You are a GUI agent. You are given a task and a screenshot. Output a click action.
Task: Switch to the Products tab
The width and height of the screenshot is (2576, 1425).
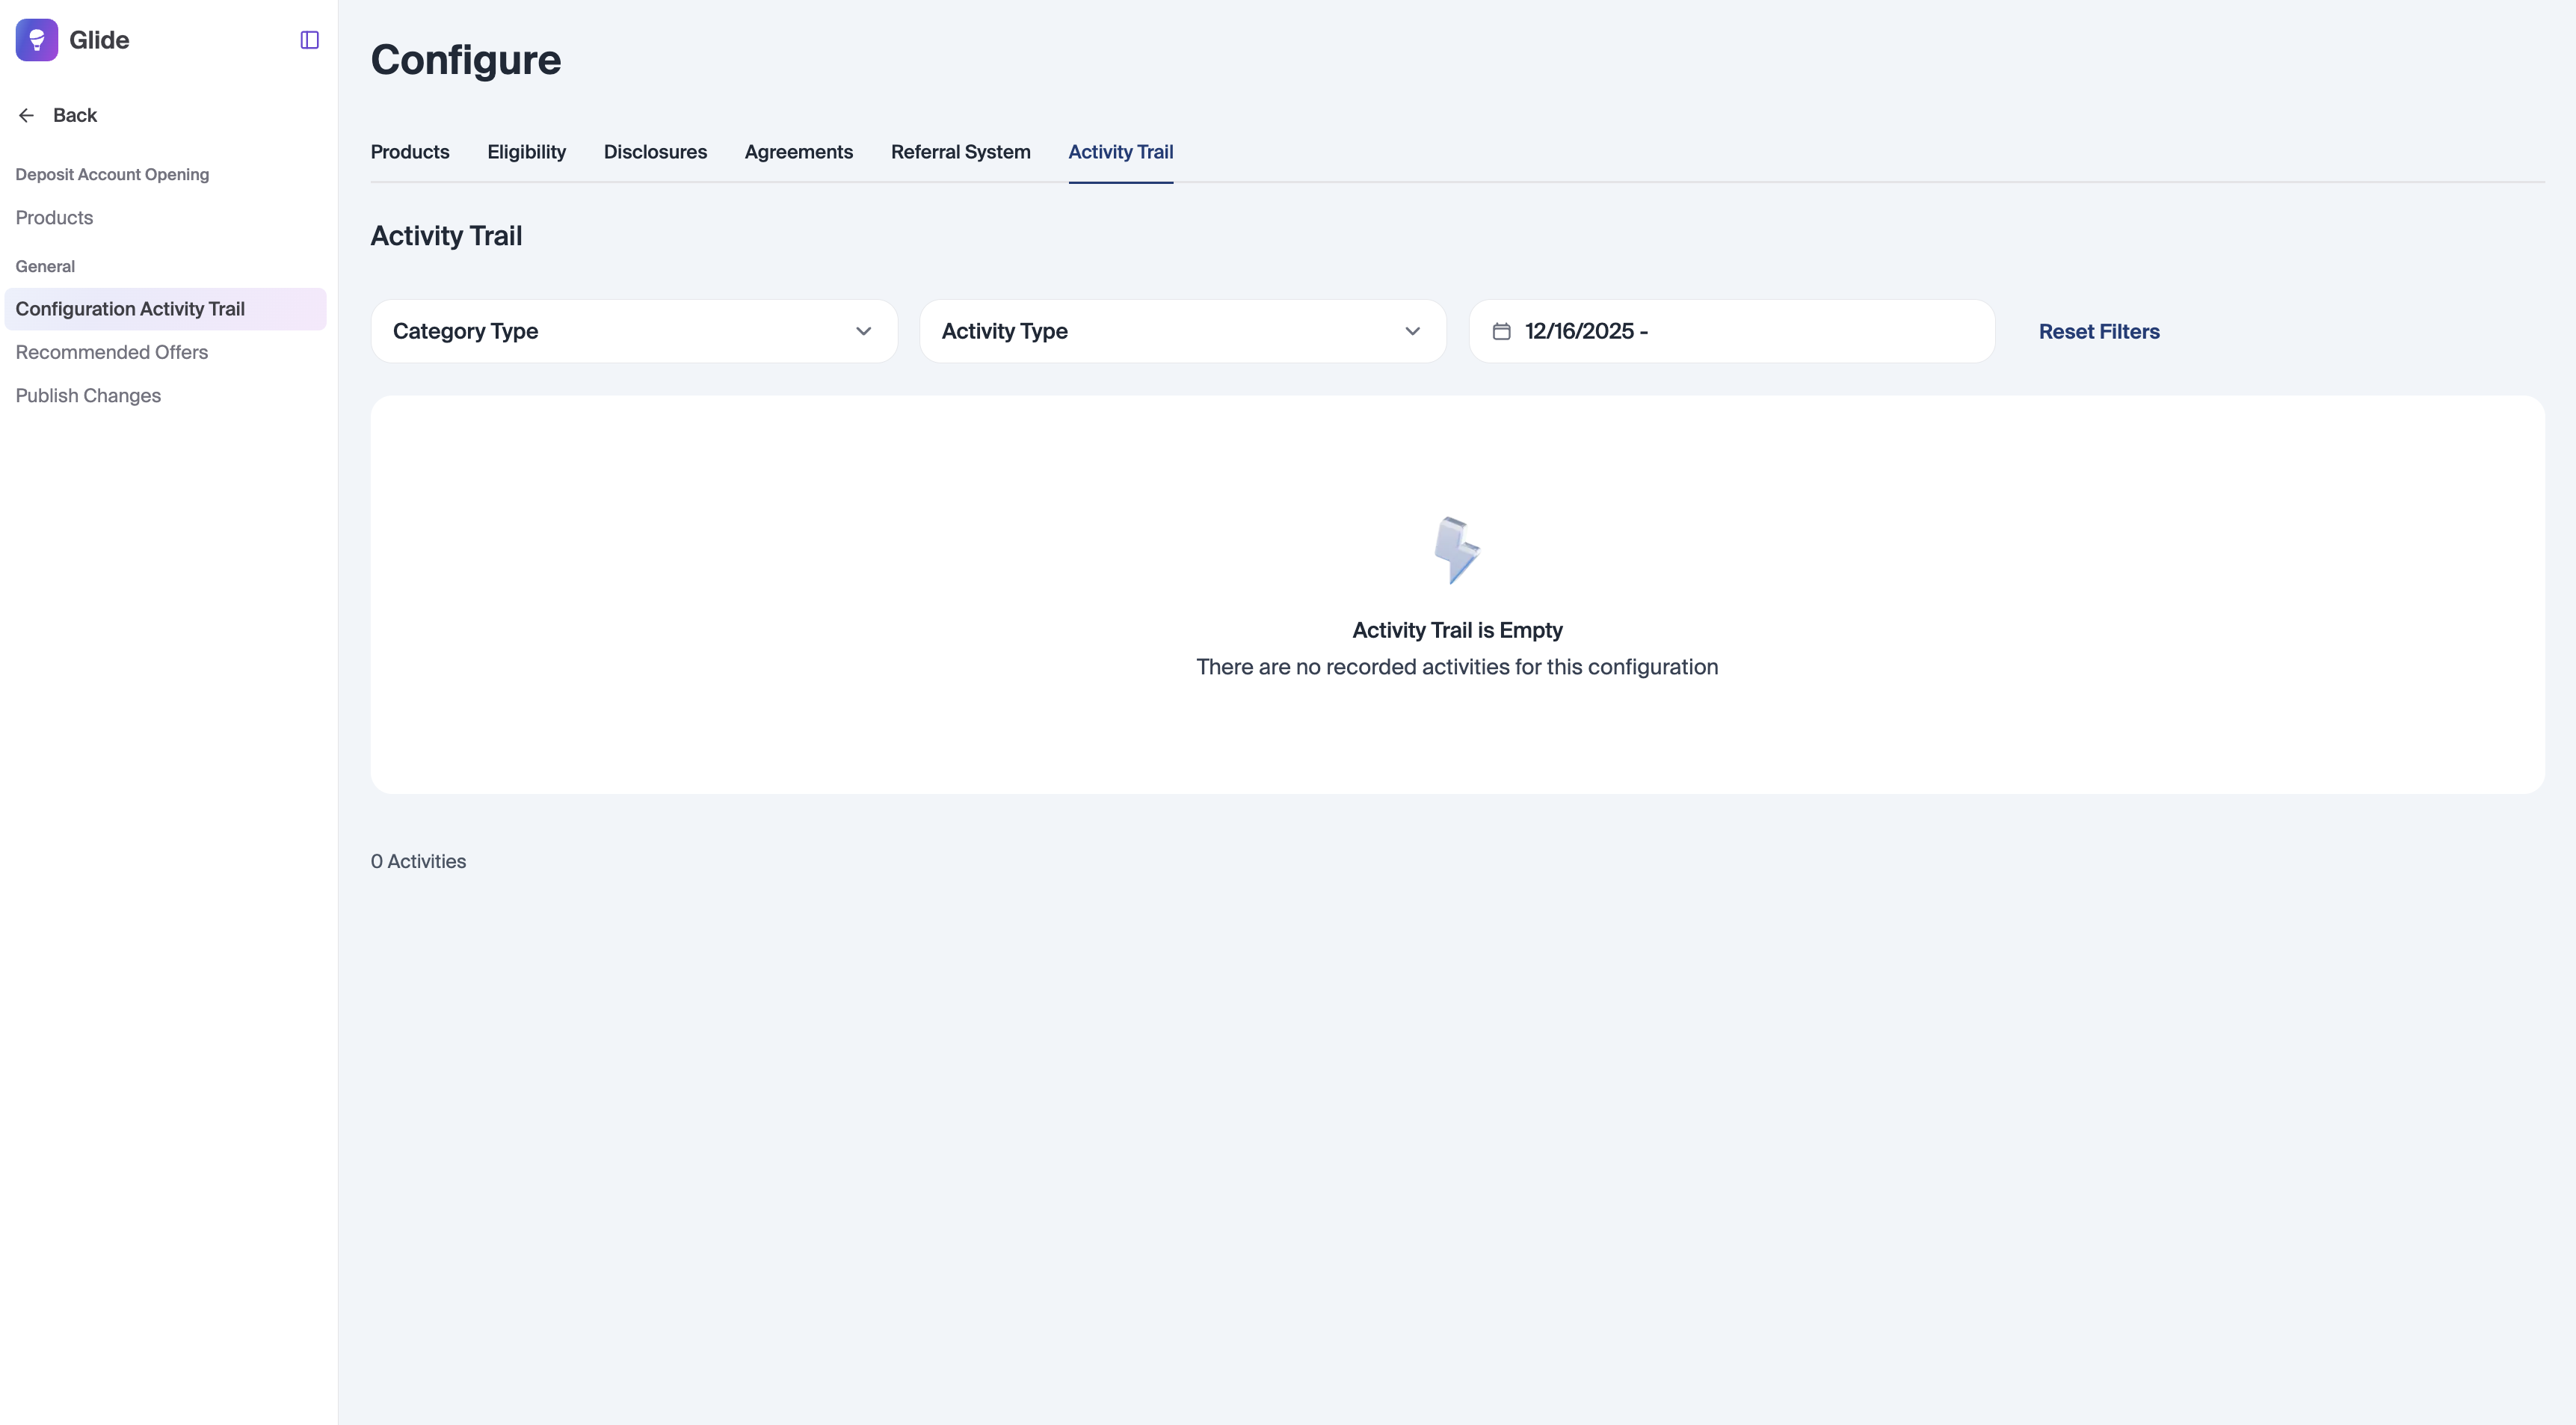410,152
